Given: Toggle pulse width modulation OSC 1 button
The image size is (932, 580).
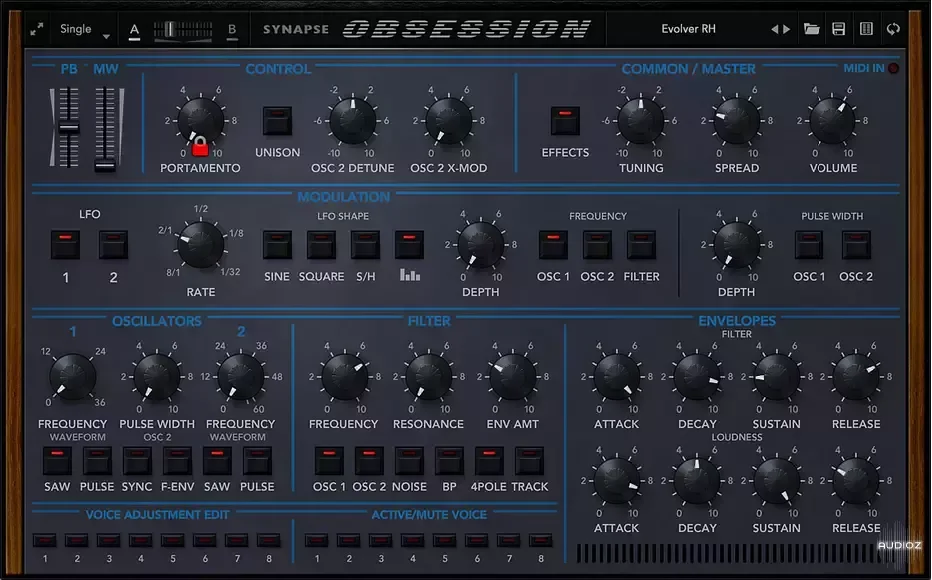Looking at the screenshot, I should click(x=809, y=245).
